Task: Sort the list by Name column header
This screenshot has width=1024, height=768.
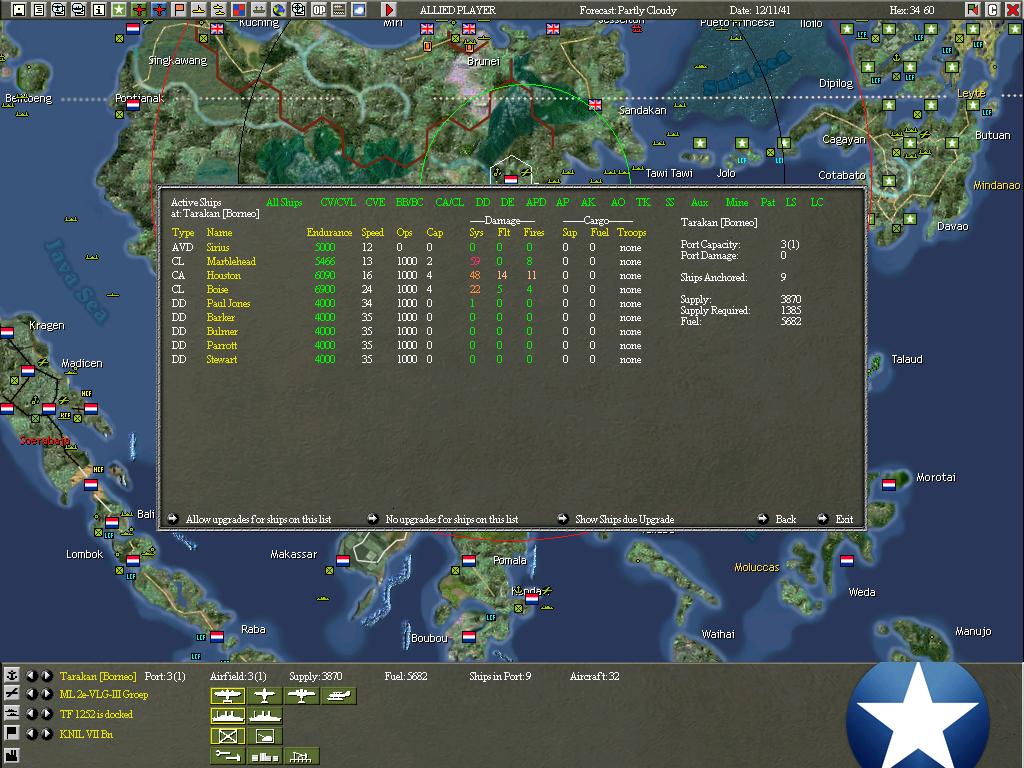Action: click(219, 232)
